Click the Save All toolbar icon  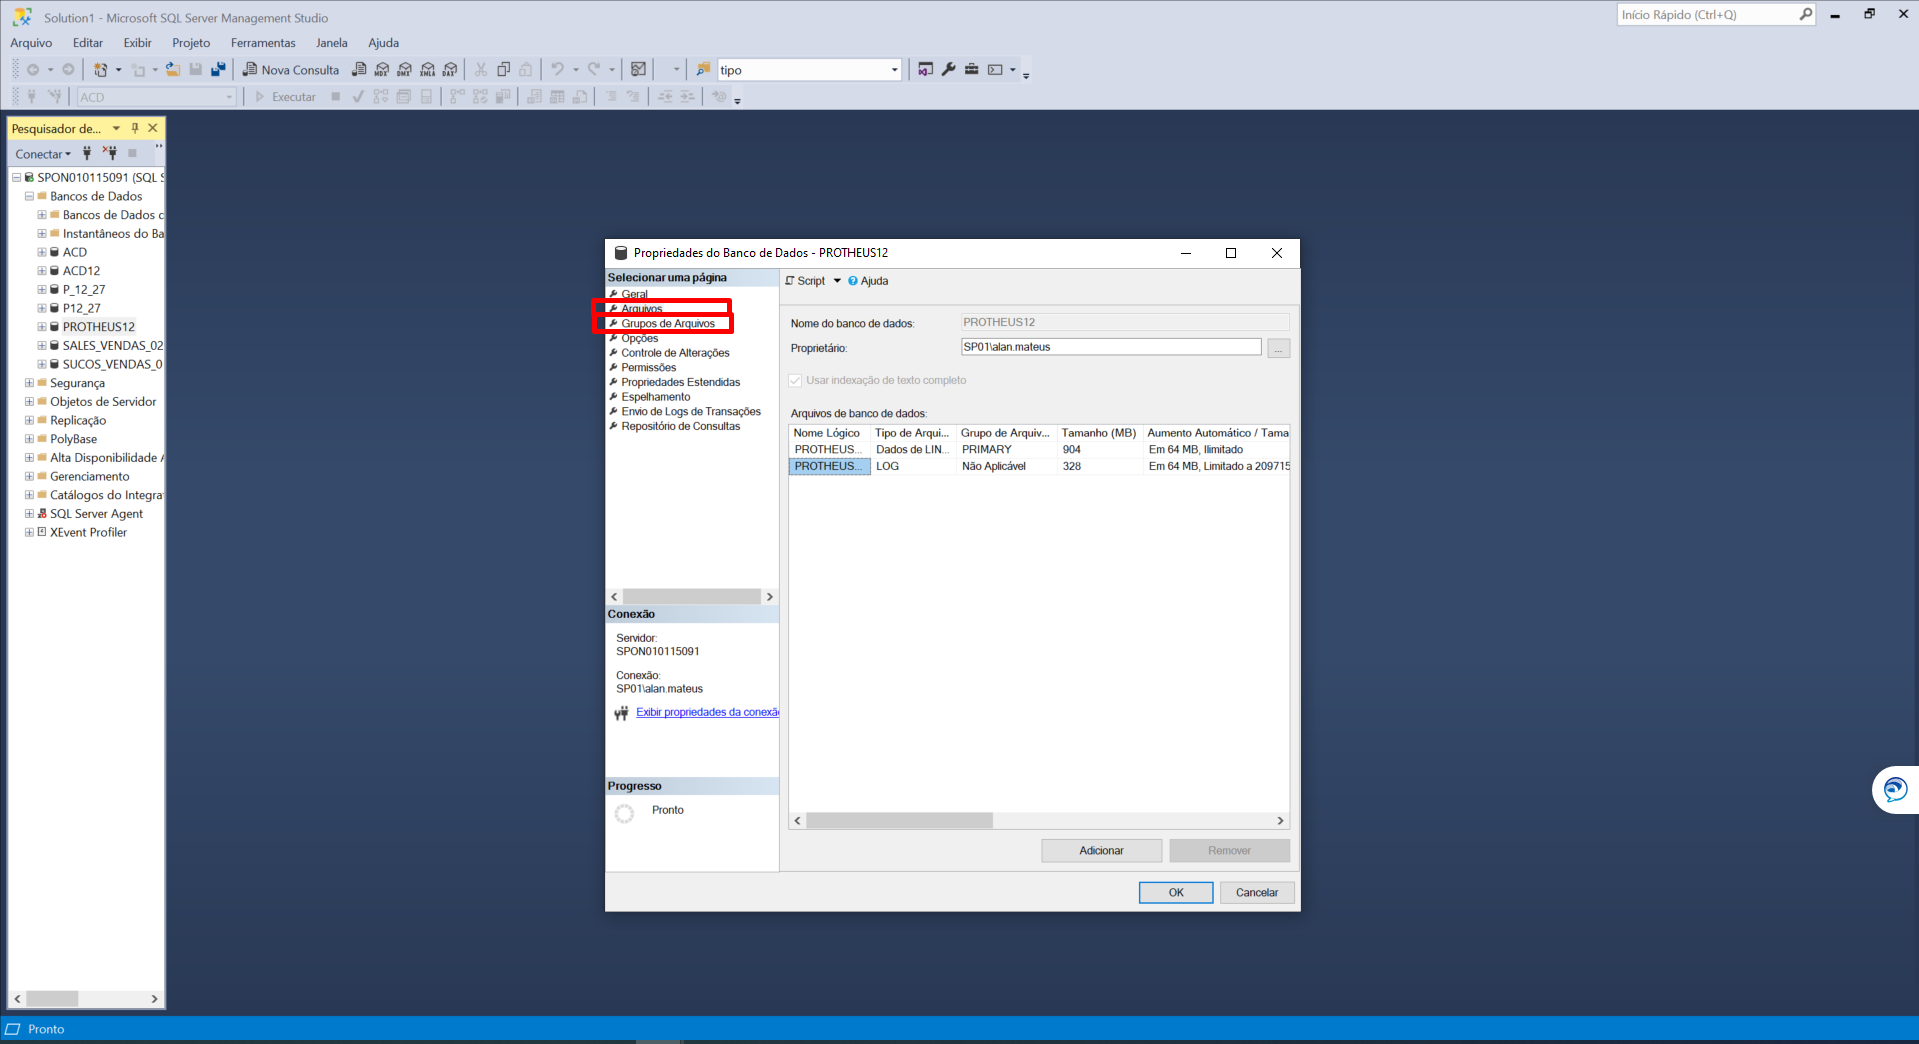(218, 70)
